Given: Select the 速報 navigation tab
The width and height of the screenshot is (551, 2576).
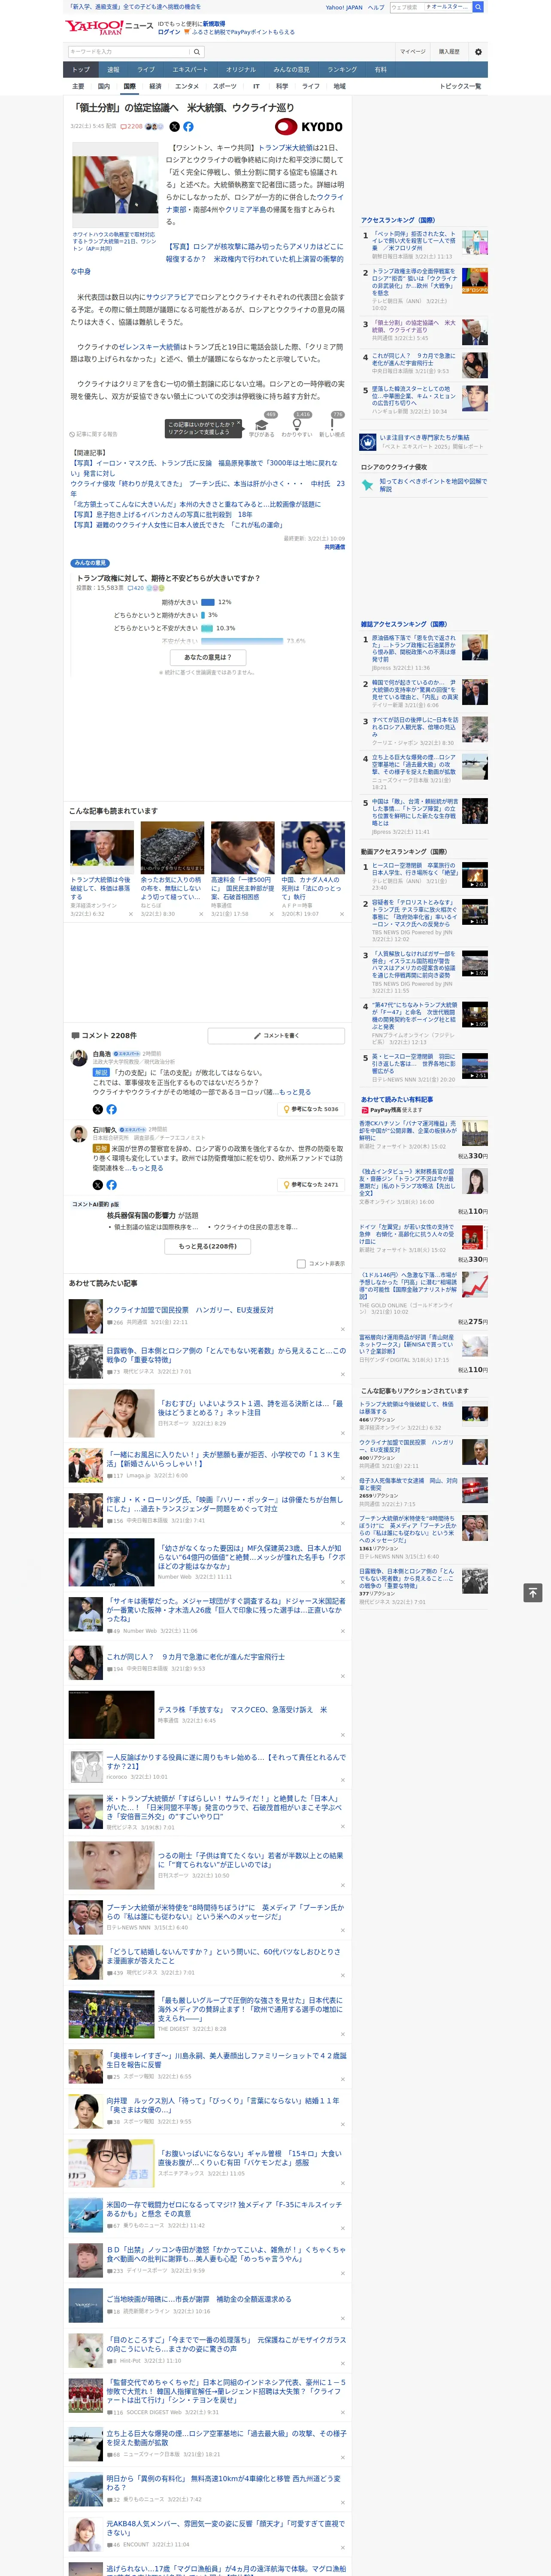Looking at the screenshot, I should [x=113, y=70].
